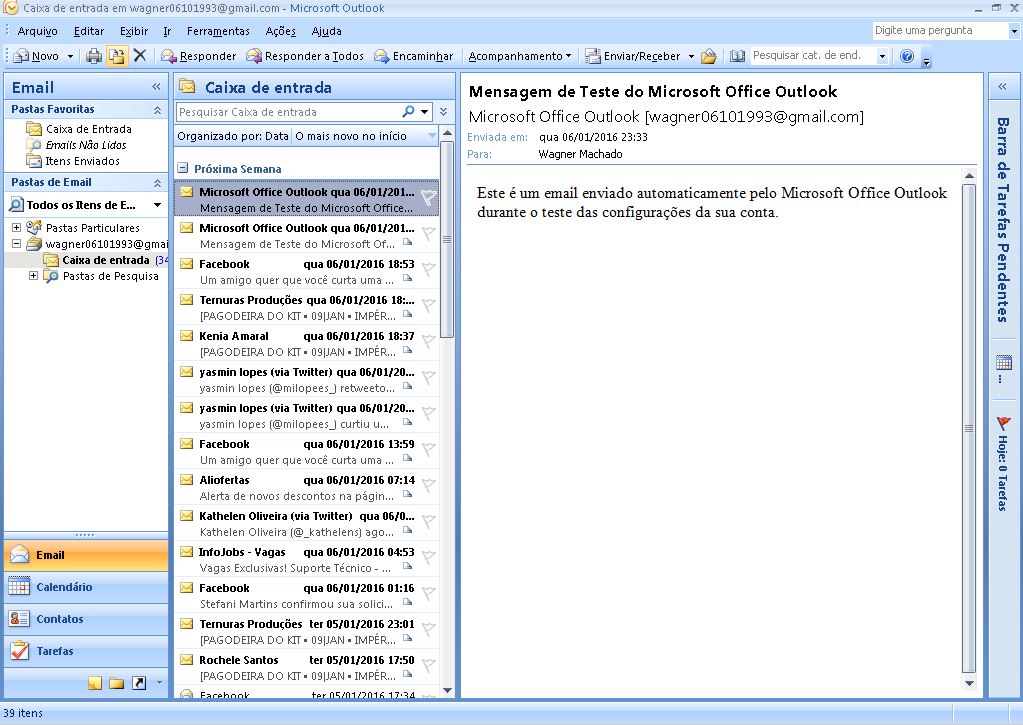Toggle the flag on the Rochele Santos message
Screen dimensions: 1023x725
[x=429, y=665]
